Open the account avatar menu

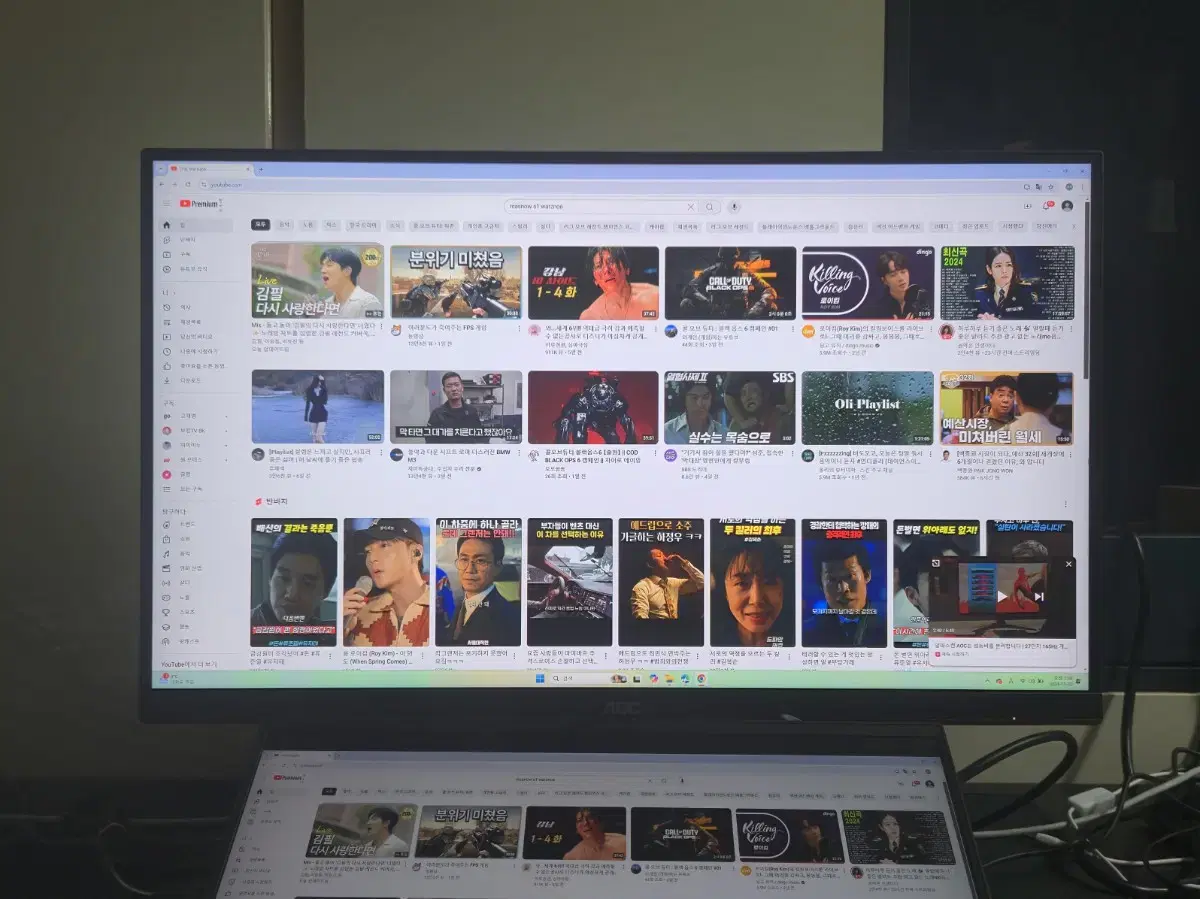click(1067, 206)
